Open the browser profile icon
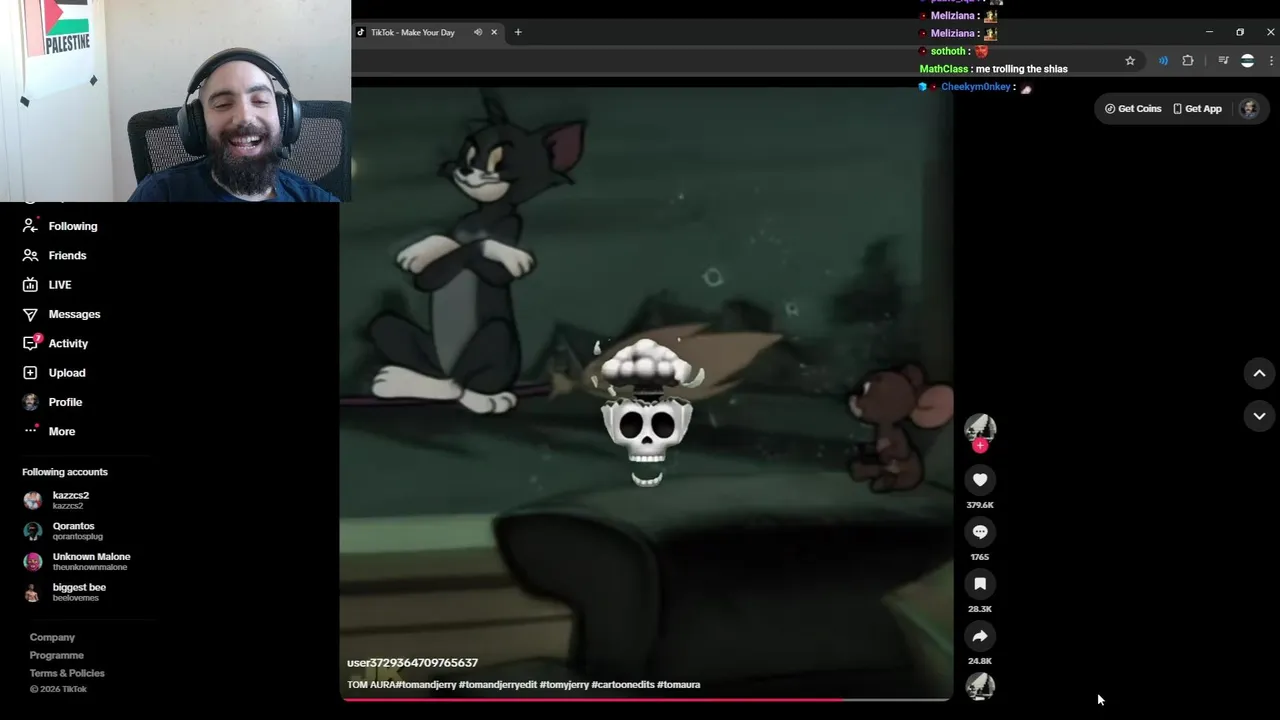The image size is (1280, 720). coord(1247,61)
